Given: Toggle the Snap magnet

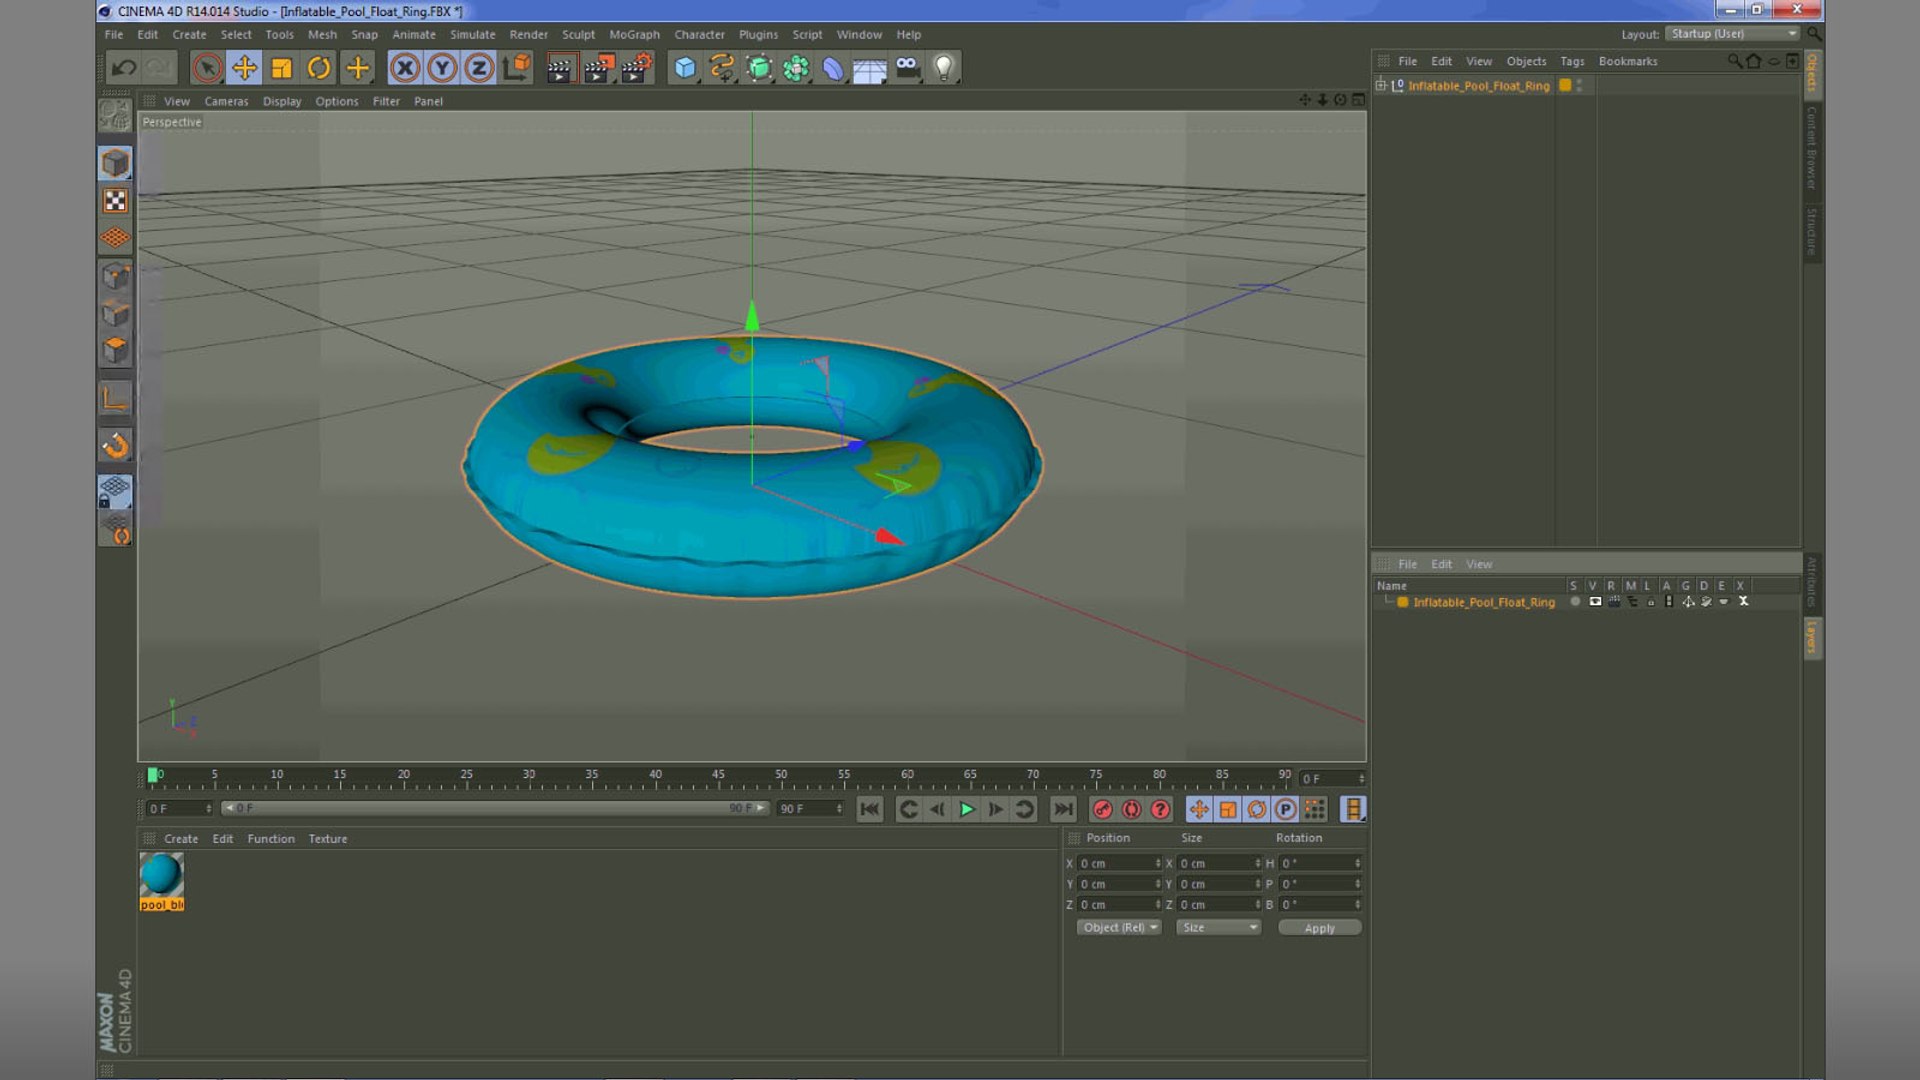Looking at the screenshot, I should coord(115,445).
